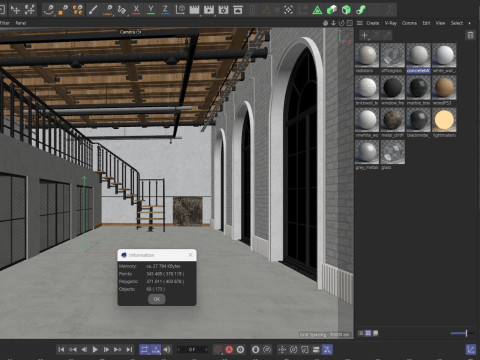
Task: Click the green spline S-shaped icon
Action: tap(361, 10)
